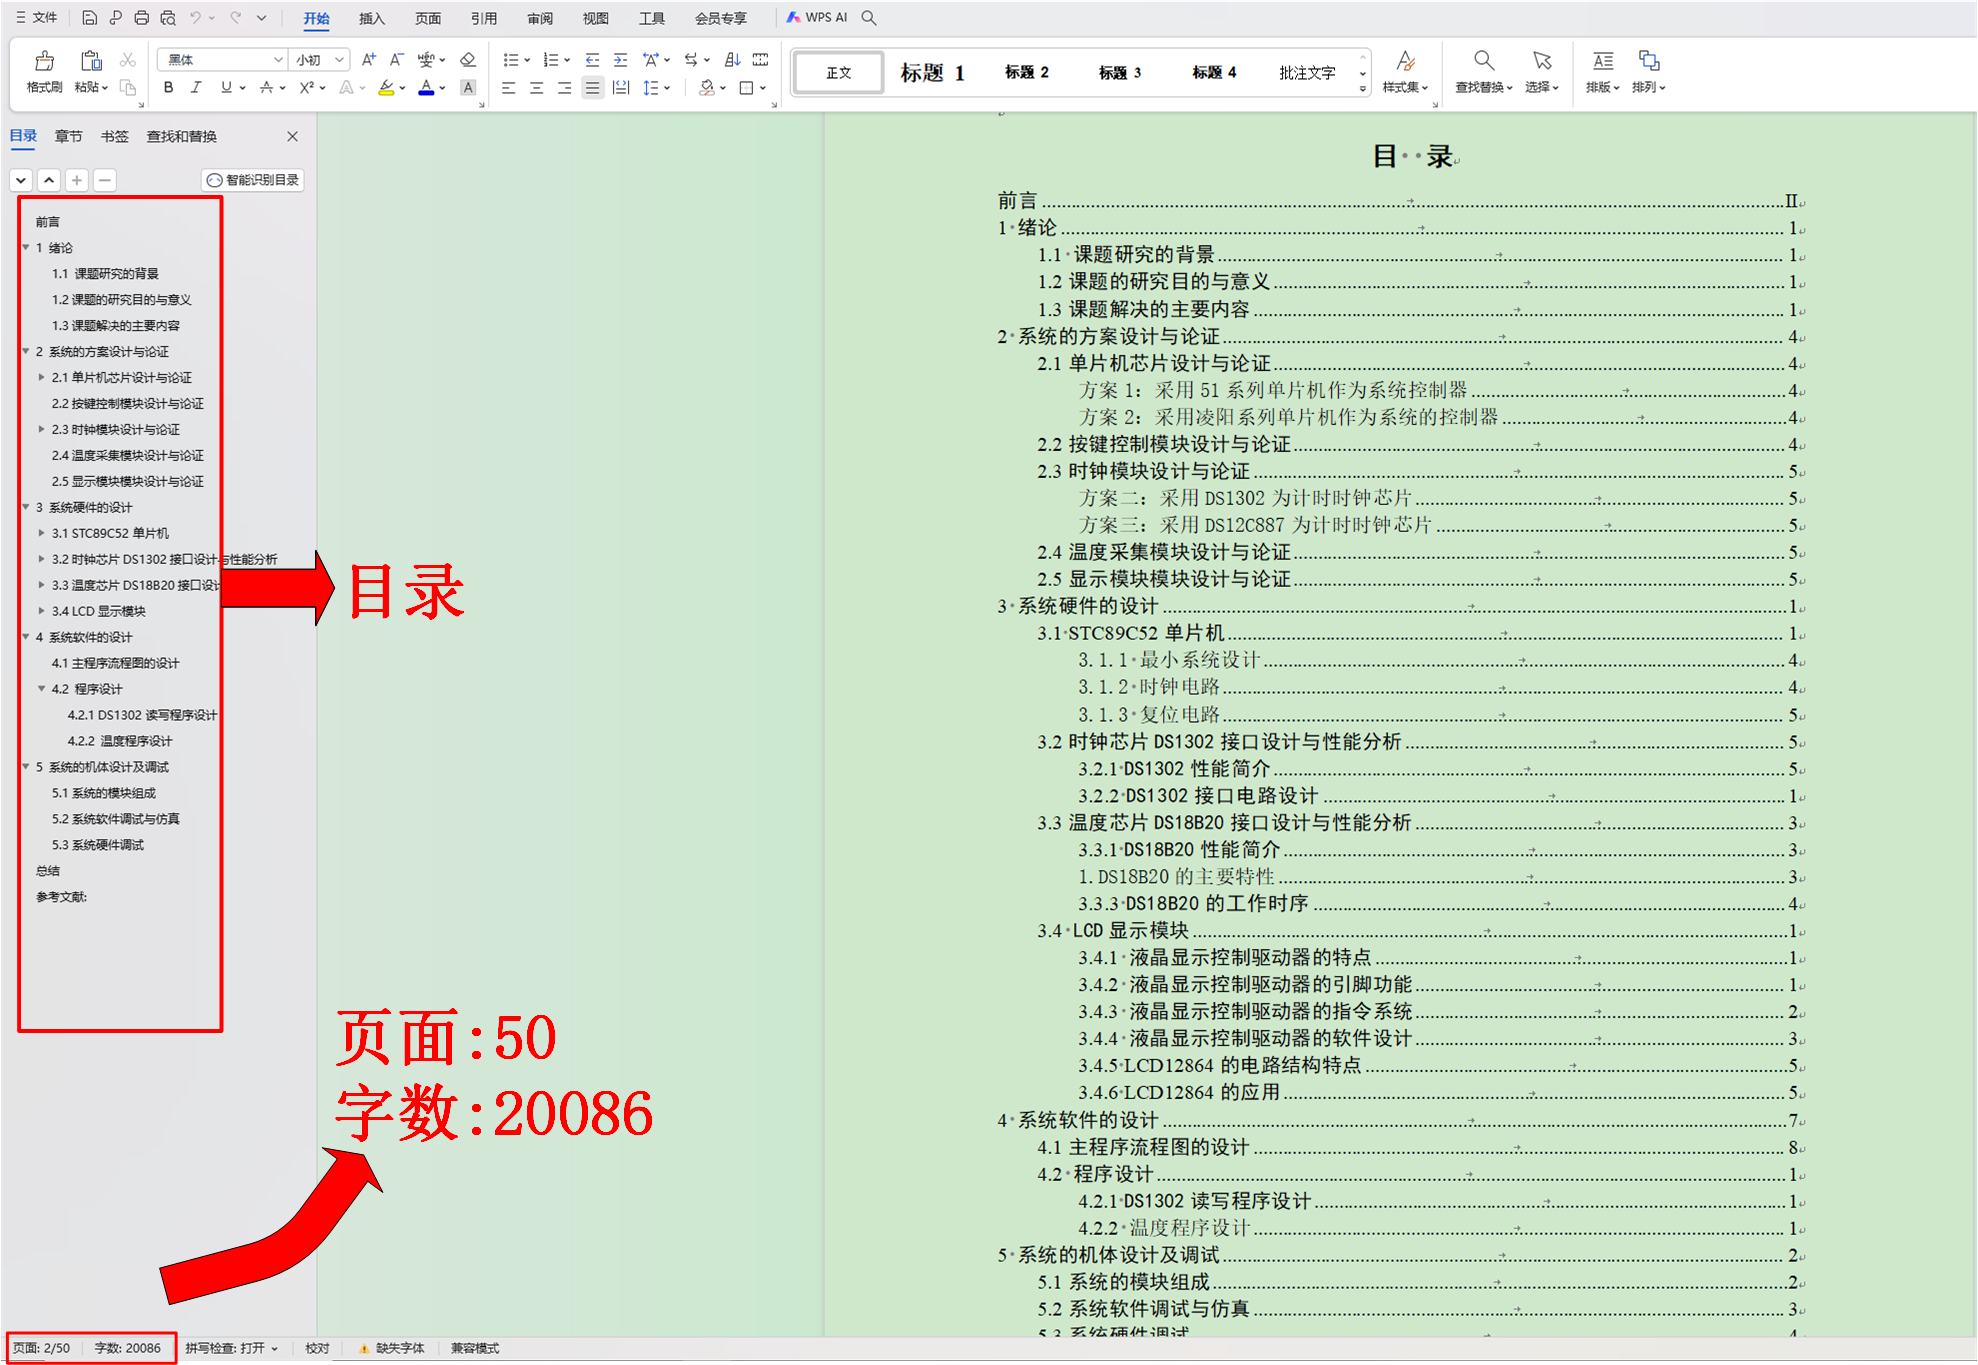Image resolution: width=1978 pixels, height=1365 pixels.
Task: Click the 智能识别目录 button
Action: click(252, 180)
